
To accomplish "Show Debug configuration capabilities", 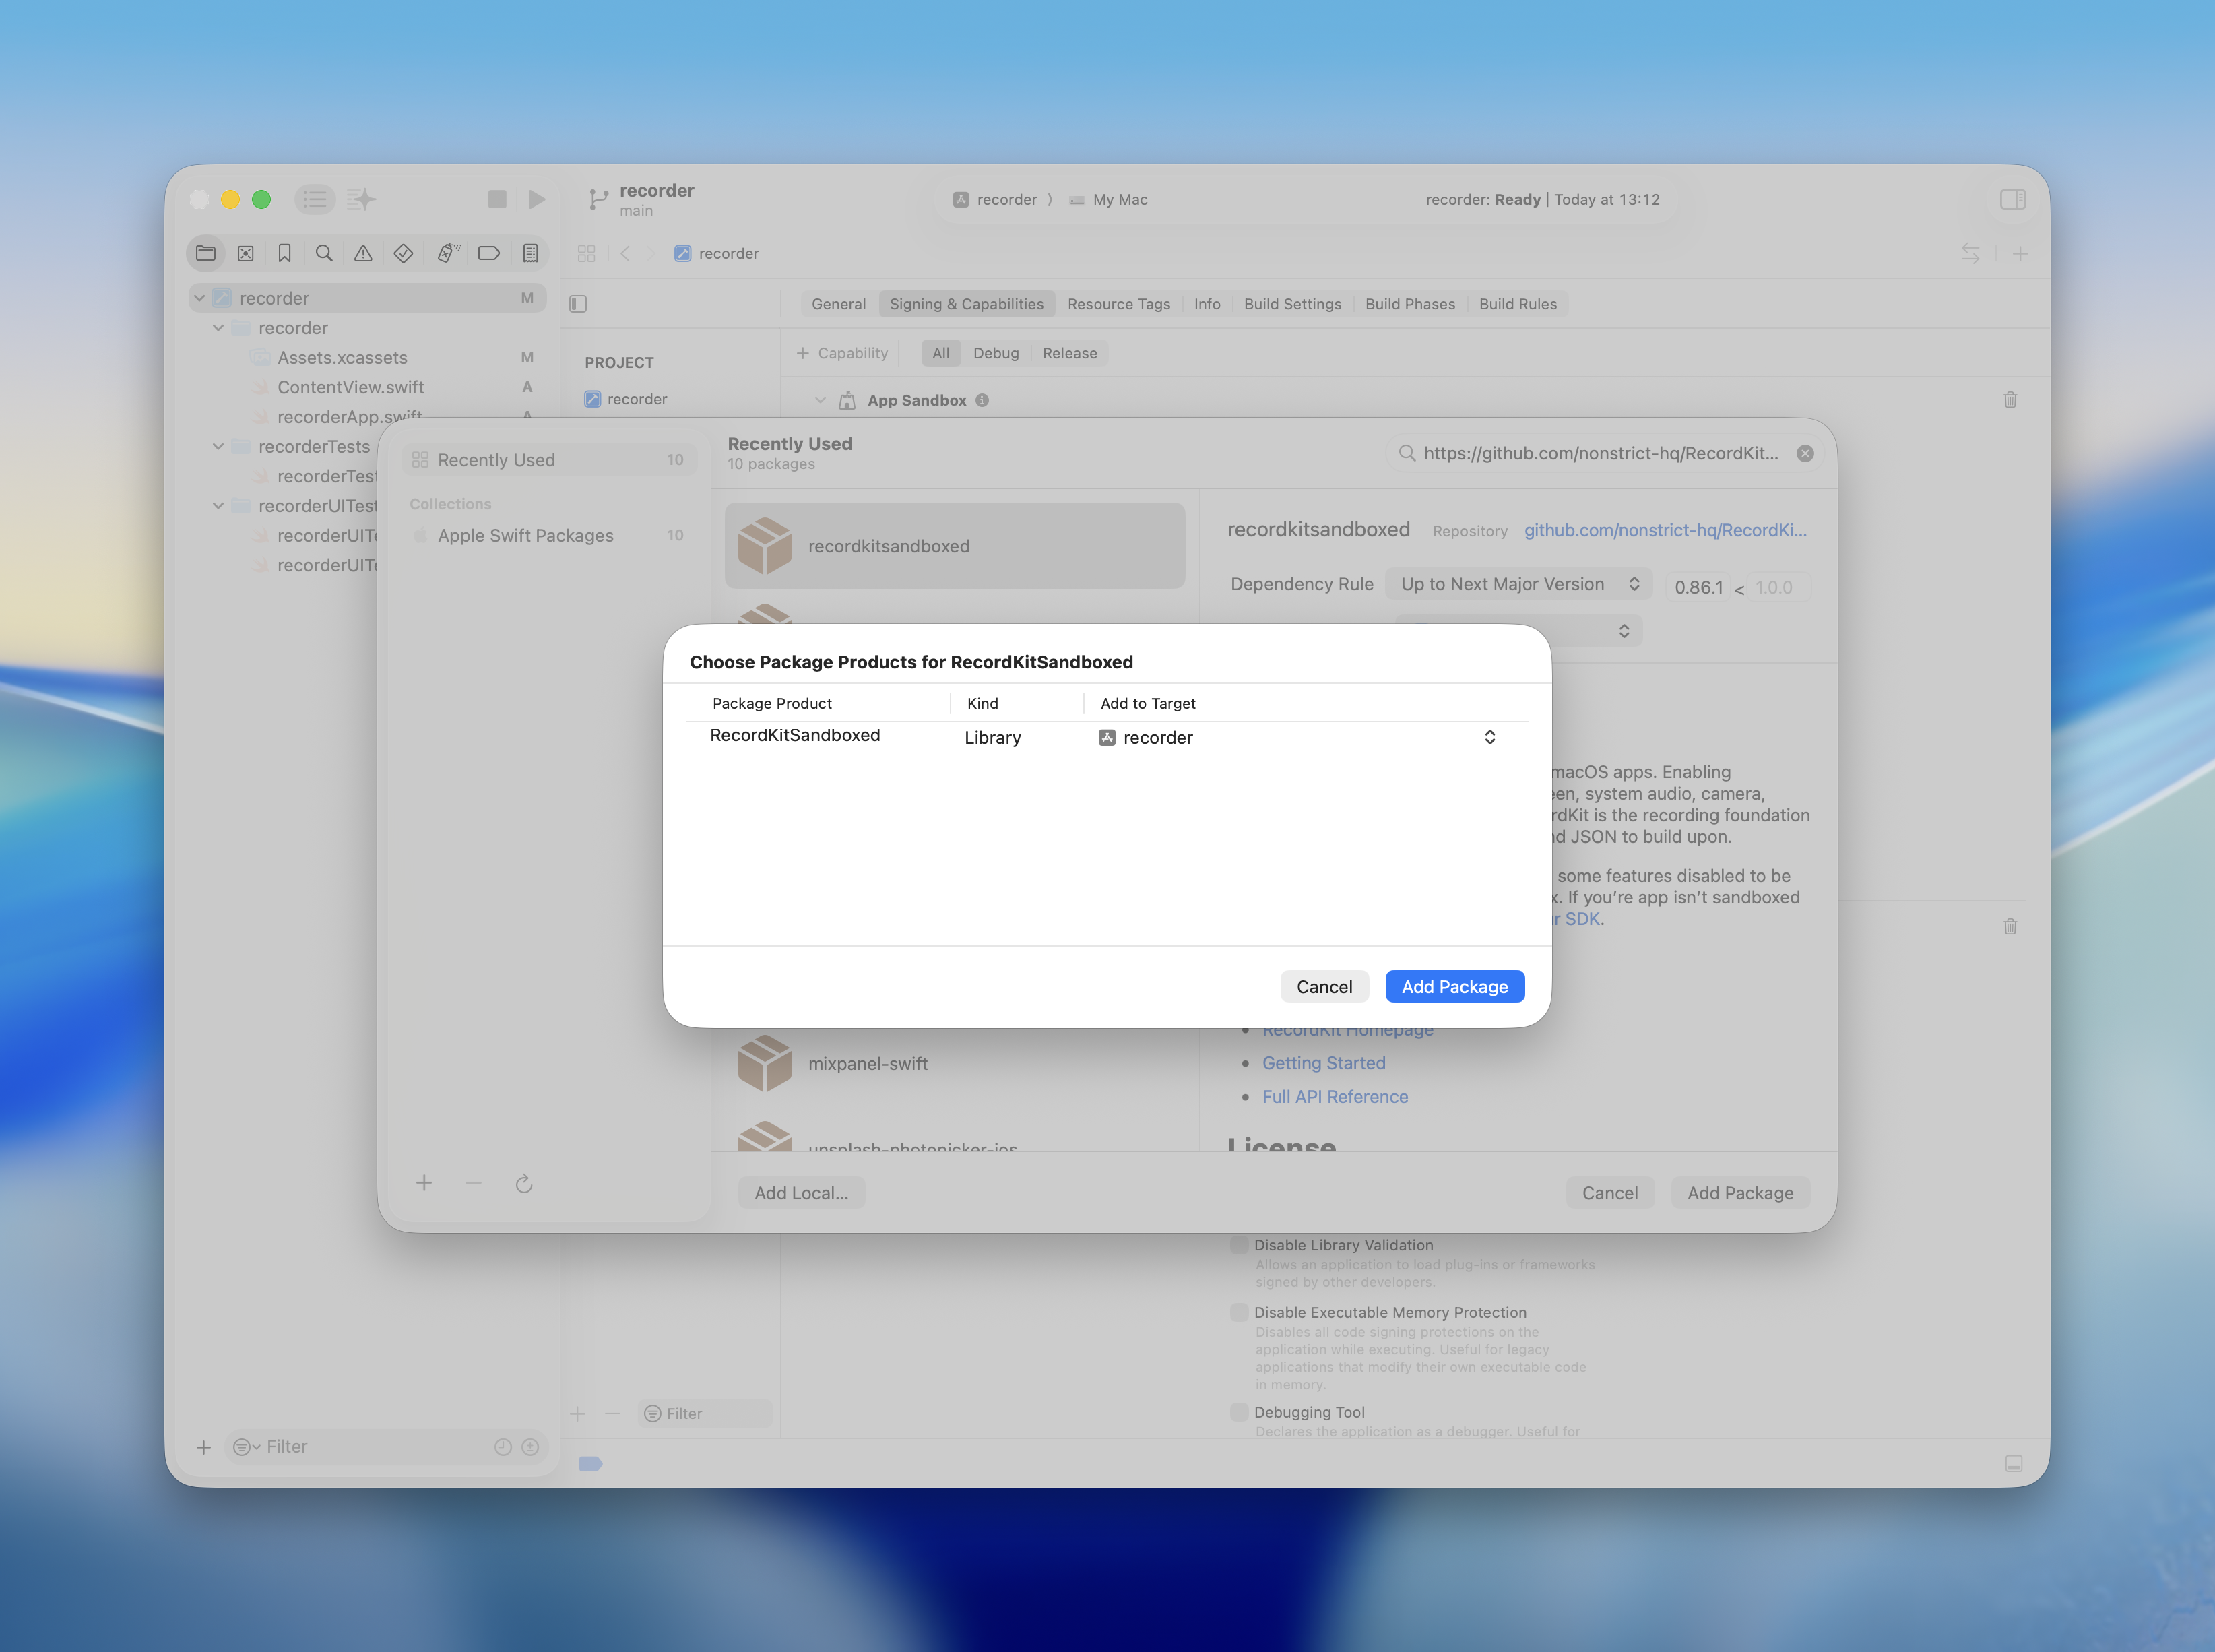I will (x=996, y=353).
